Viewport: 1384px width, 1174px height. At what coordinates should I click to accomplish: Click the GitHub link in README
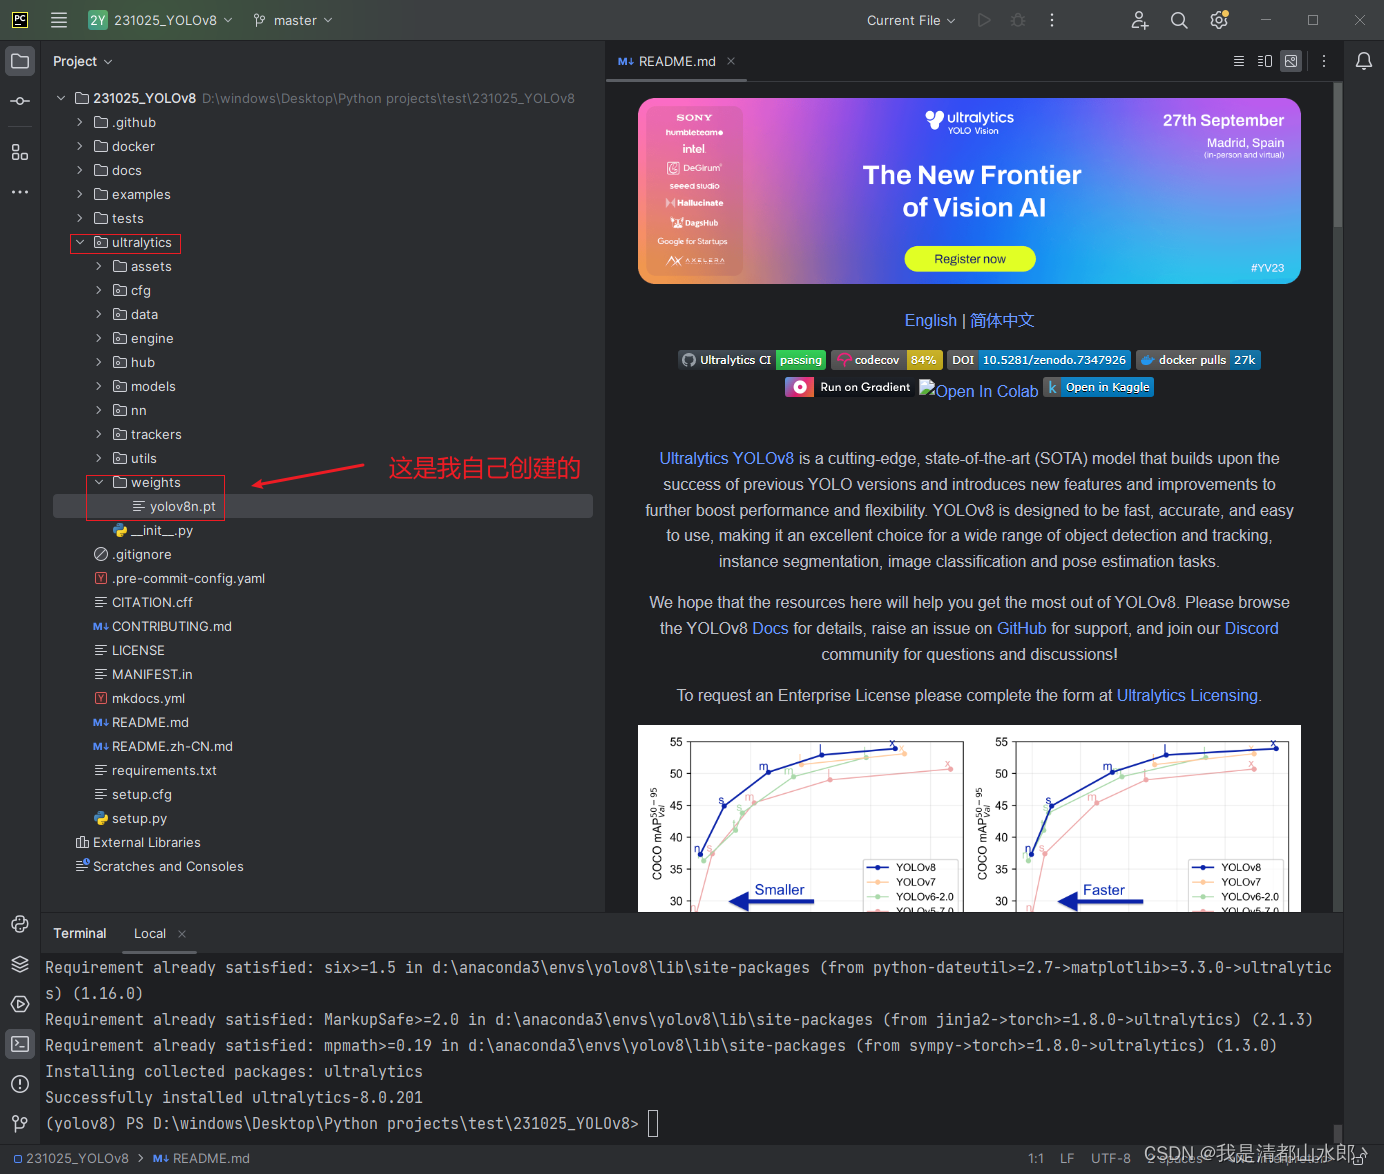tap(1021, 628)
